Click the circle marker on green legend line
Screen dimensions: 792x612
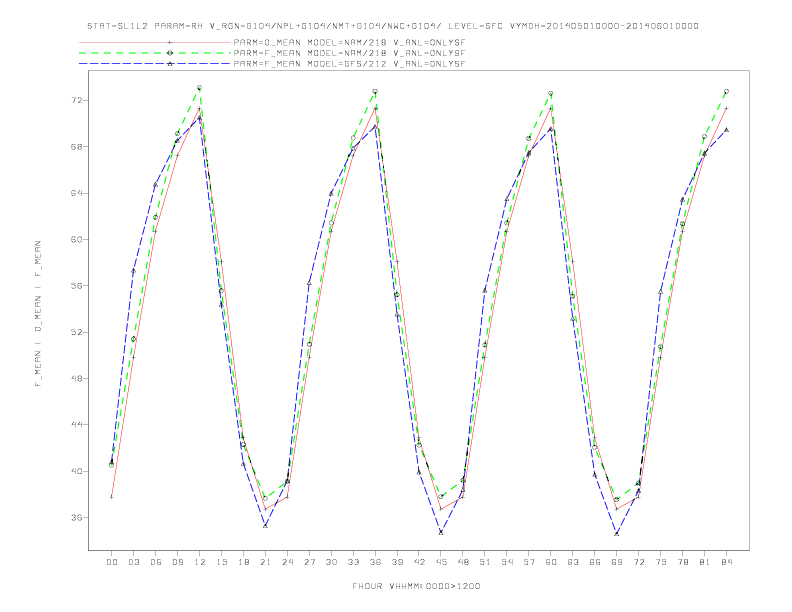click(x=170, y=53)
